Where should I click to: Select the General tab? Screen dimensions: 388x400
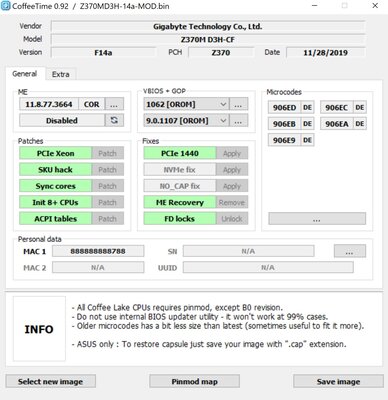(x=25, y=74)
